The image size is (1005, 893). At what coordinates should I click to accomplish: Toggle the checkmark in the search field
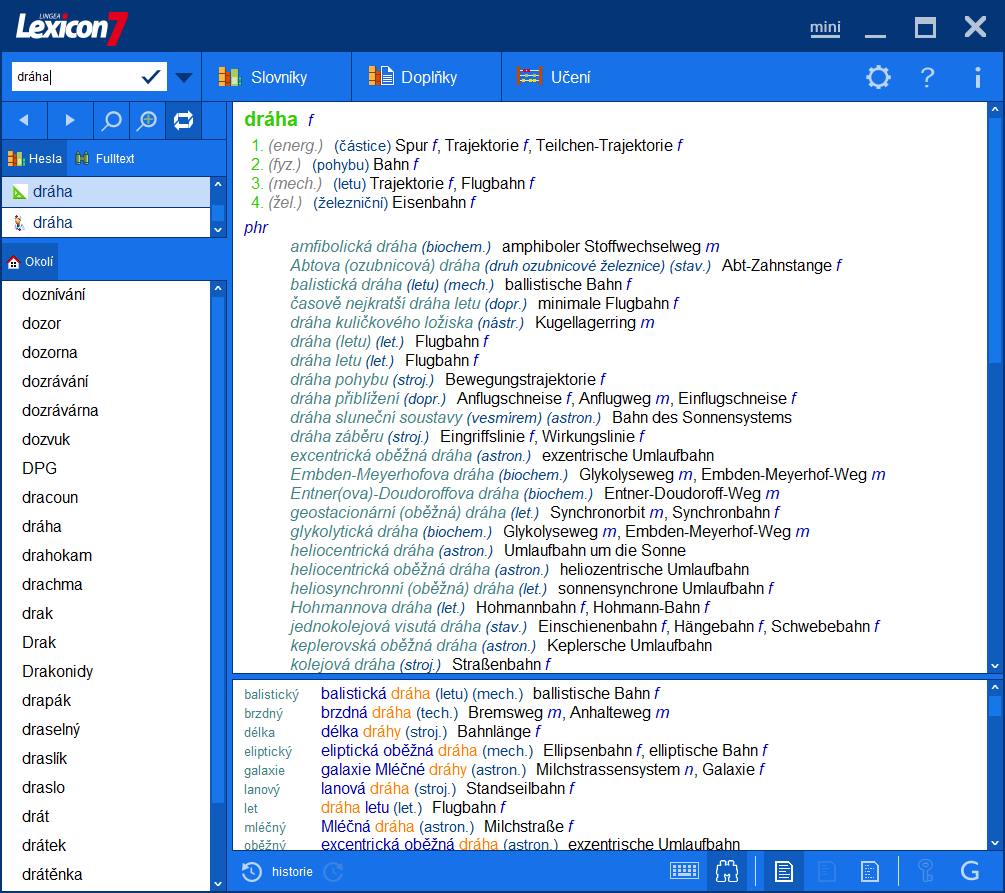[x=152, y=76]
